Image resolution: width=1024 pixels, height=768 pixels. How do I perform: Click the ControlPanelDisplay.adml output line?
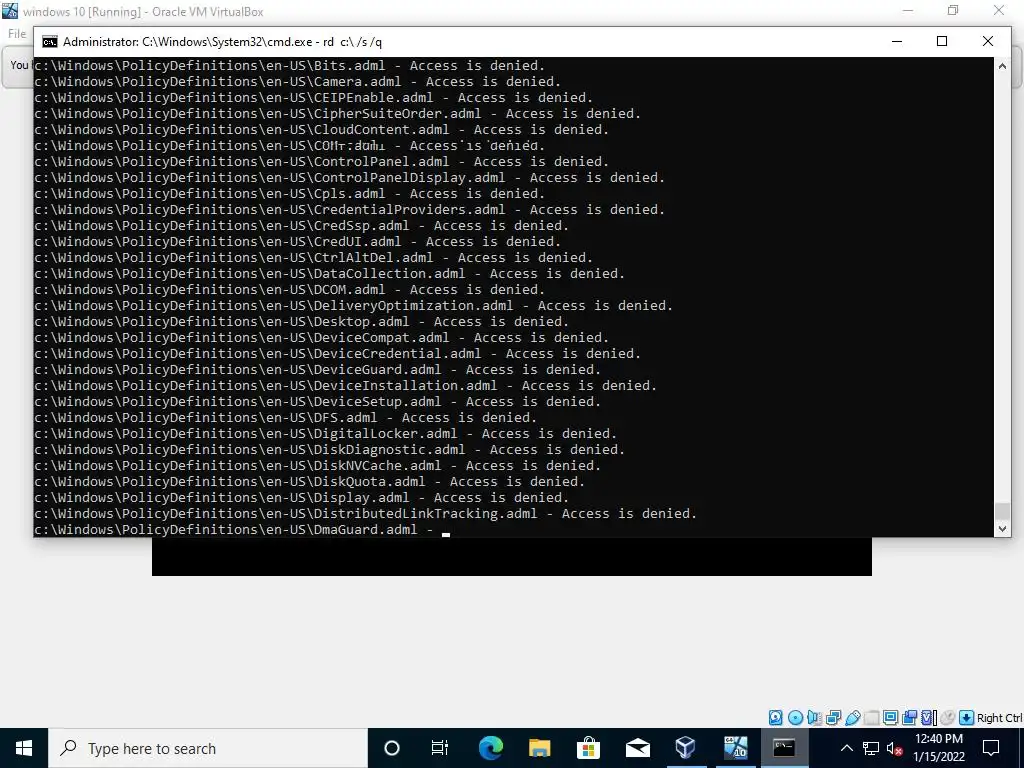point(349,178)
